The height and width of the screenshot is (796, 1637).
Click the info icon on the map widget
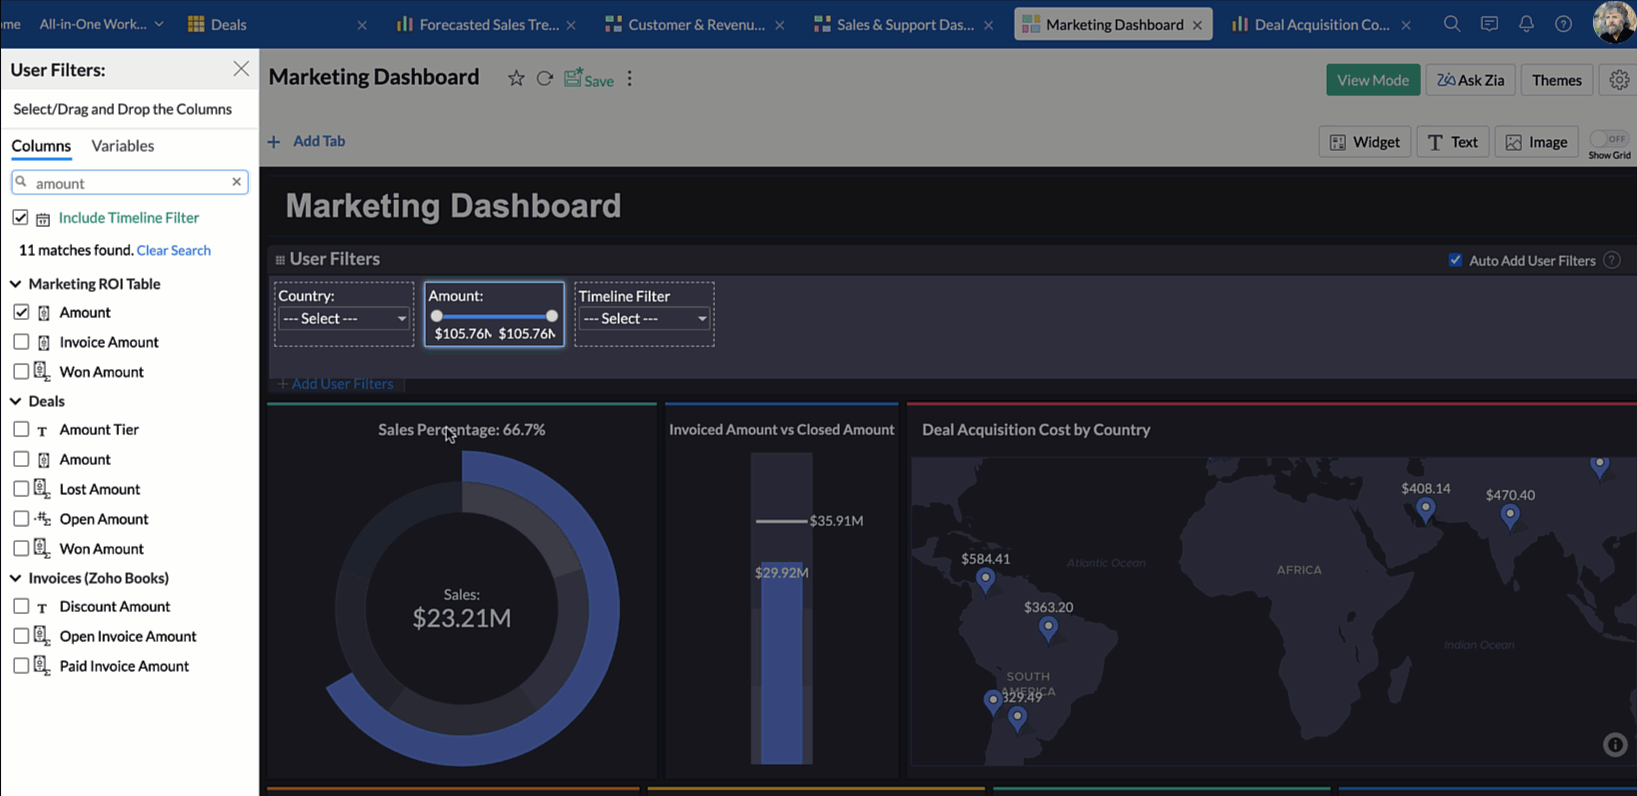(1615, 745)
